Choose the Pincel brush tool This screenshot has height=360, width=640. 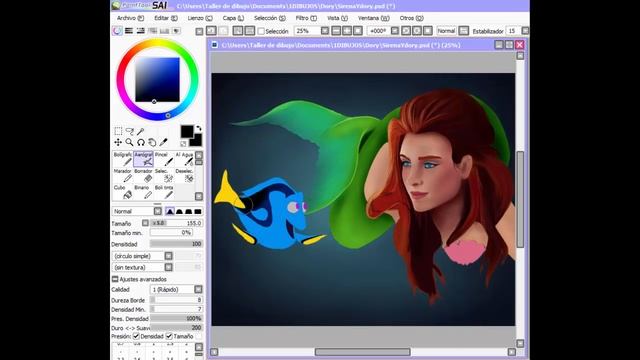coord(164,159)
